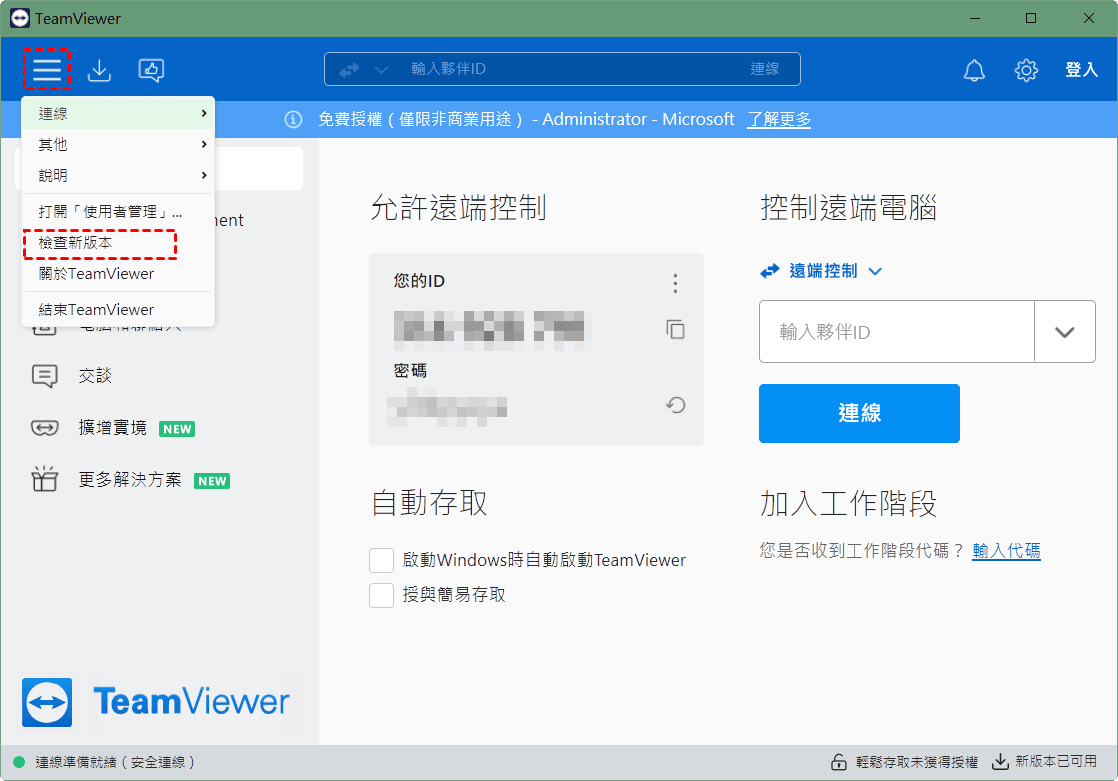Open the three-dot options in the ID card

[x=676, y=283]
